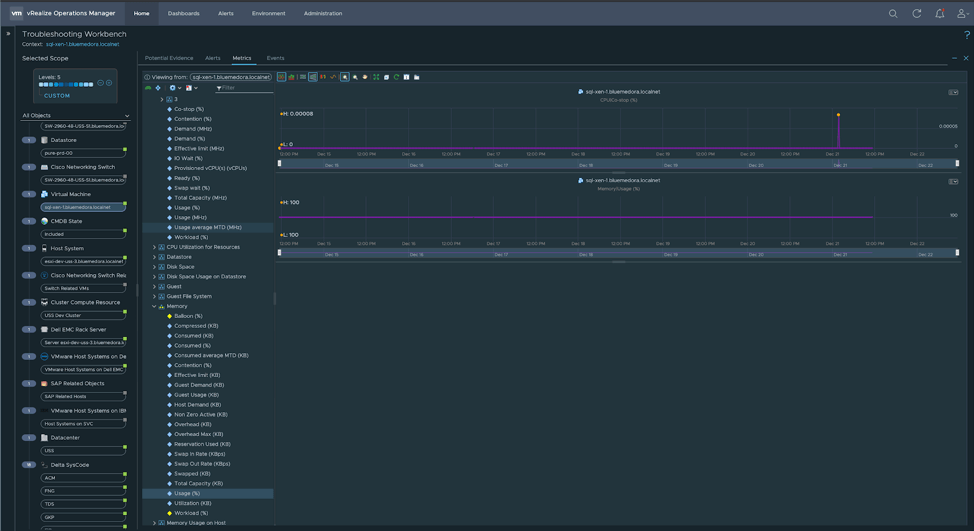The image size is (974, 531).
Task: Click the green refresh charts toolbar icon
Action: point(396,77)
